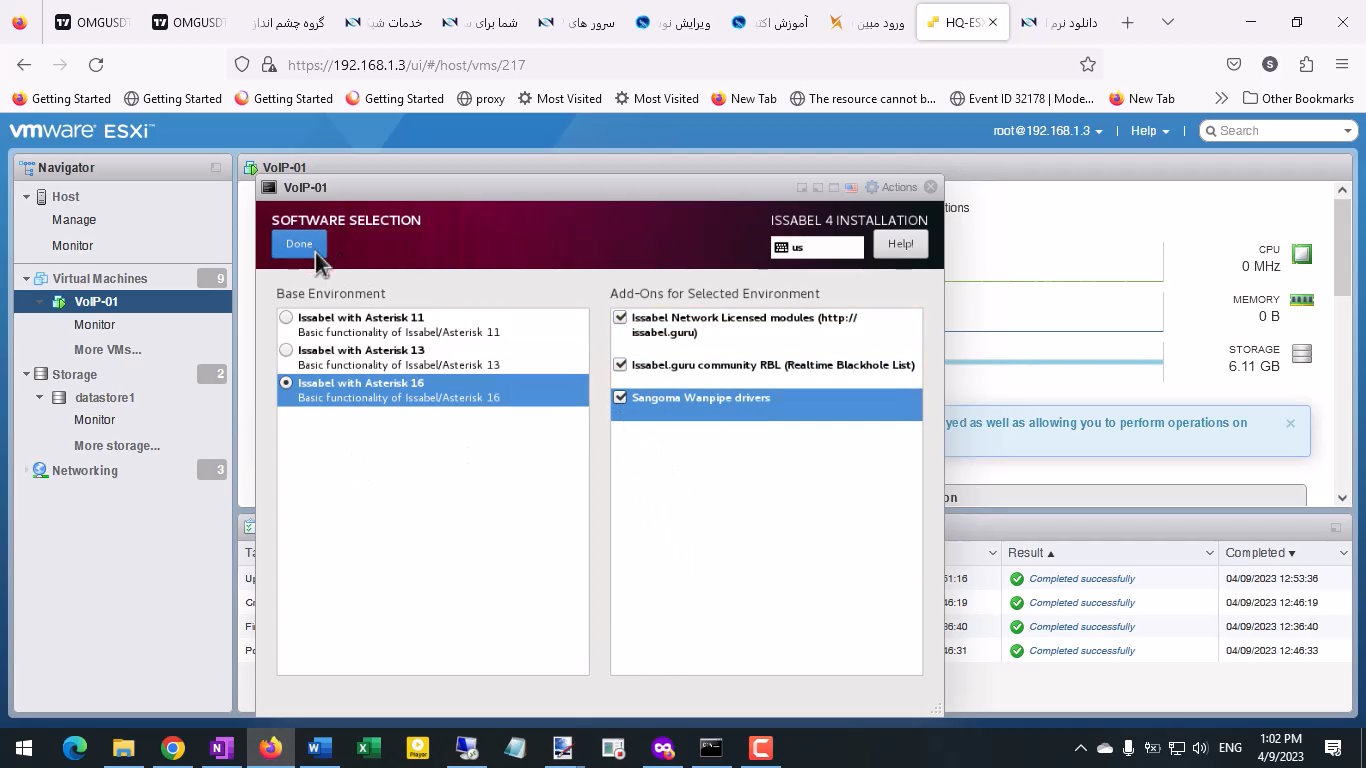The width and height of the screenshot is (1366, 768).
Task: Close the HQ-ESXi tab
Action: pyautogui.click(x=992, y=22)
